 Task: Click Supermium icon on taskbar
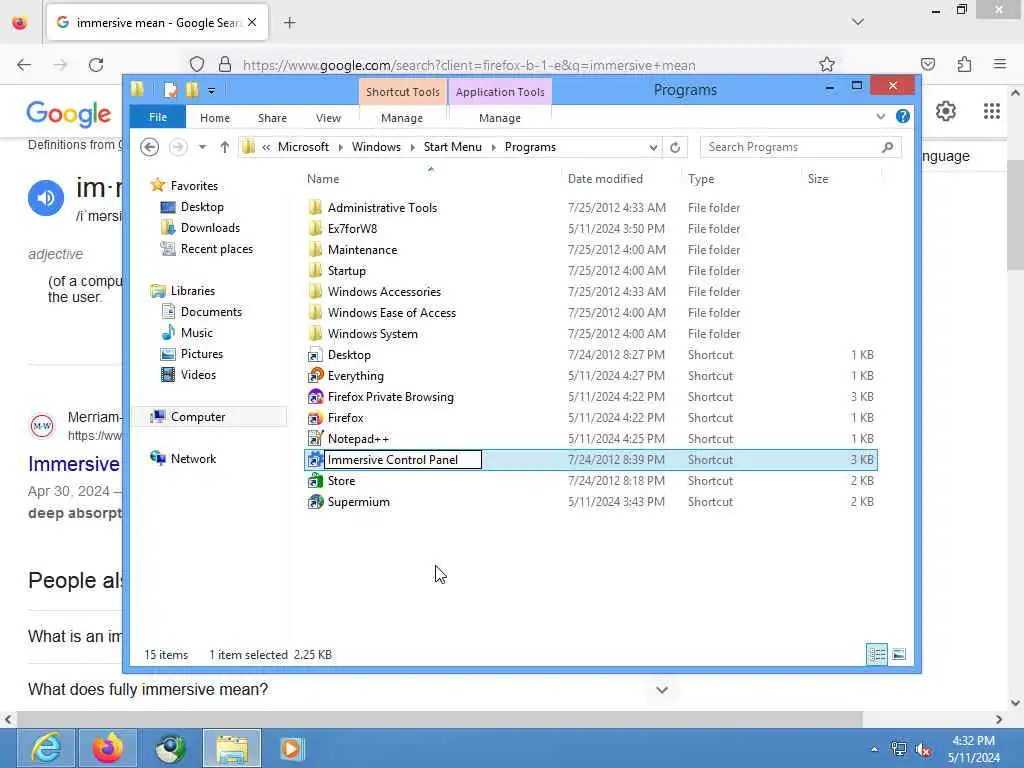170,748
